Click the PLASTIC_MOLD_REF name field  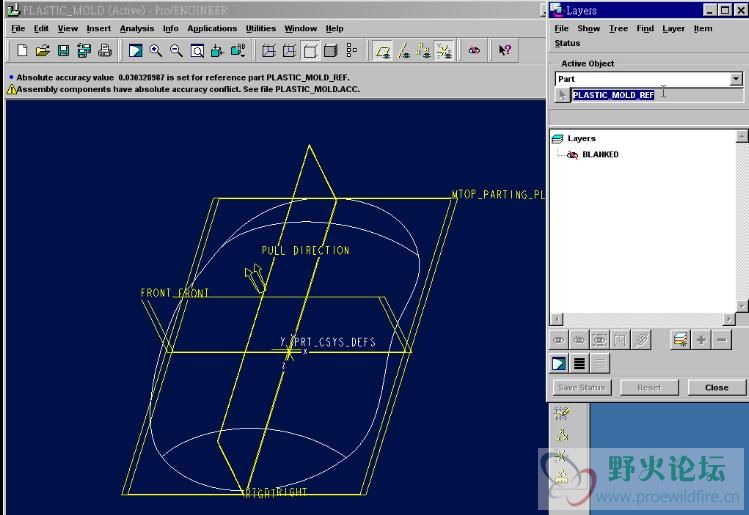[657, 95]
